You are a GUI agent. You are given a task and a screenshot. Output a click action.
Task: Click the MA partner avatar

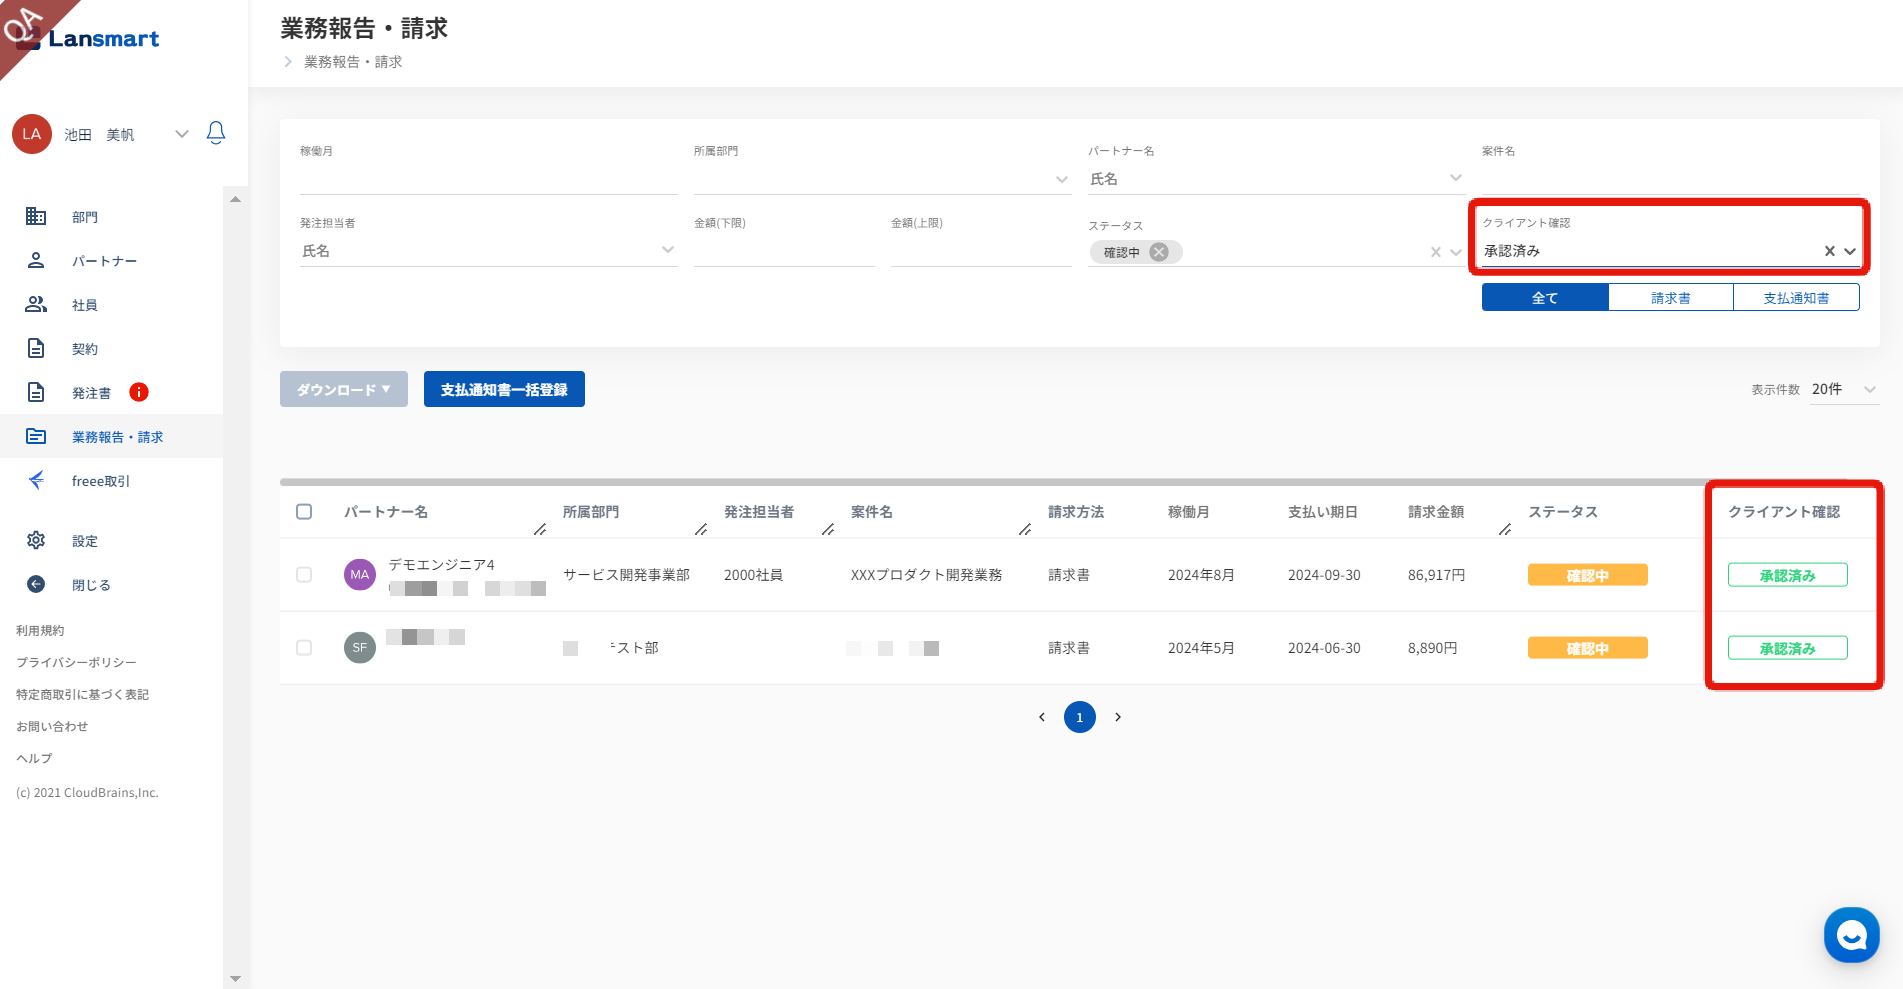tap(360, 575)
